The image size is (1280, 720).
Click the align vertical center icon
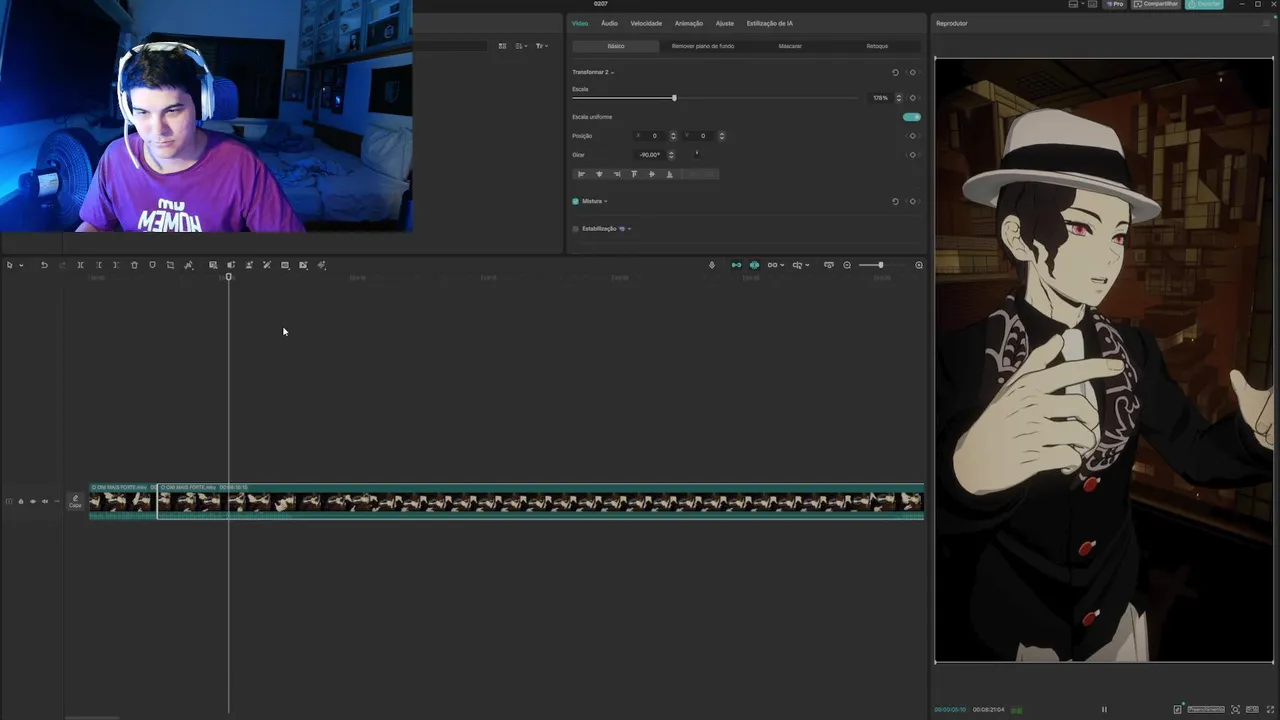click(x=652, y=174)
